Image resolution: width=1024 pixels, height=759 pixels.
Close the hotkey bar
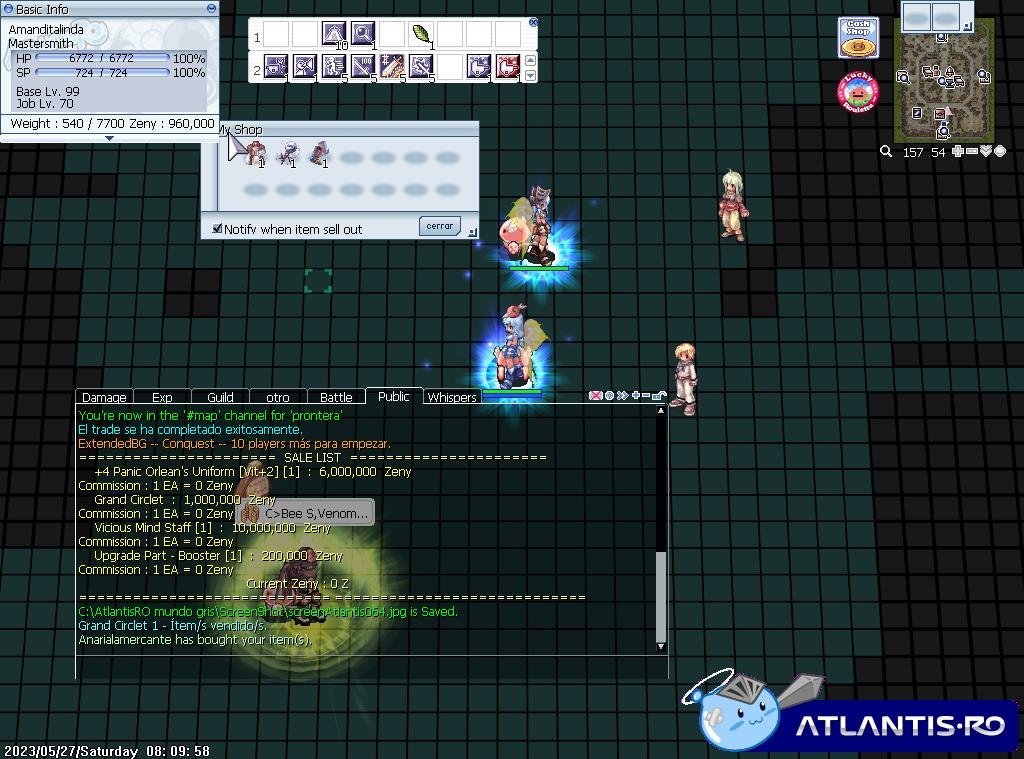click(533, 22)
